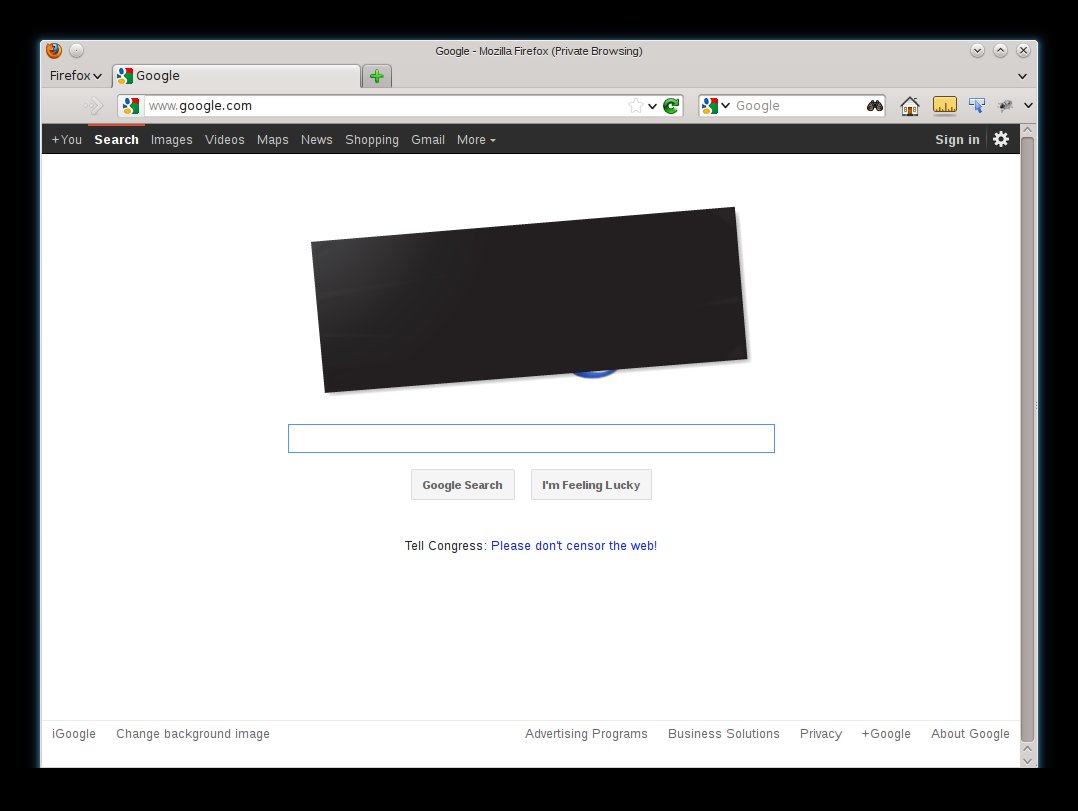The width and height of the screenshot is (1078, 811).
Task: Open Images in the Google navigation bar
Action: tap(171, 140)
